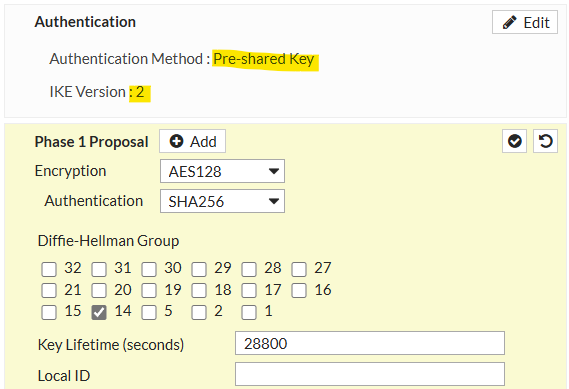Click the revert arrow icon in Phase 1 Proposal

click(545, 141)
